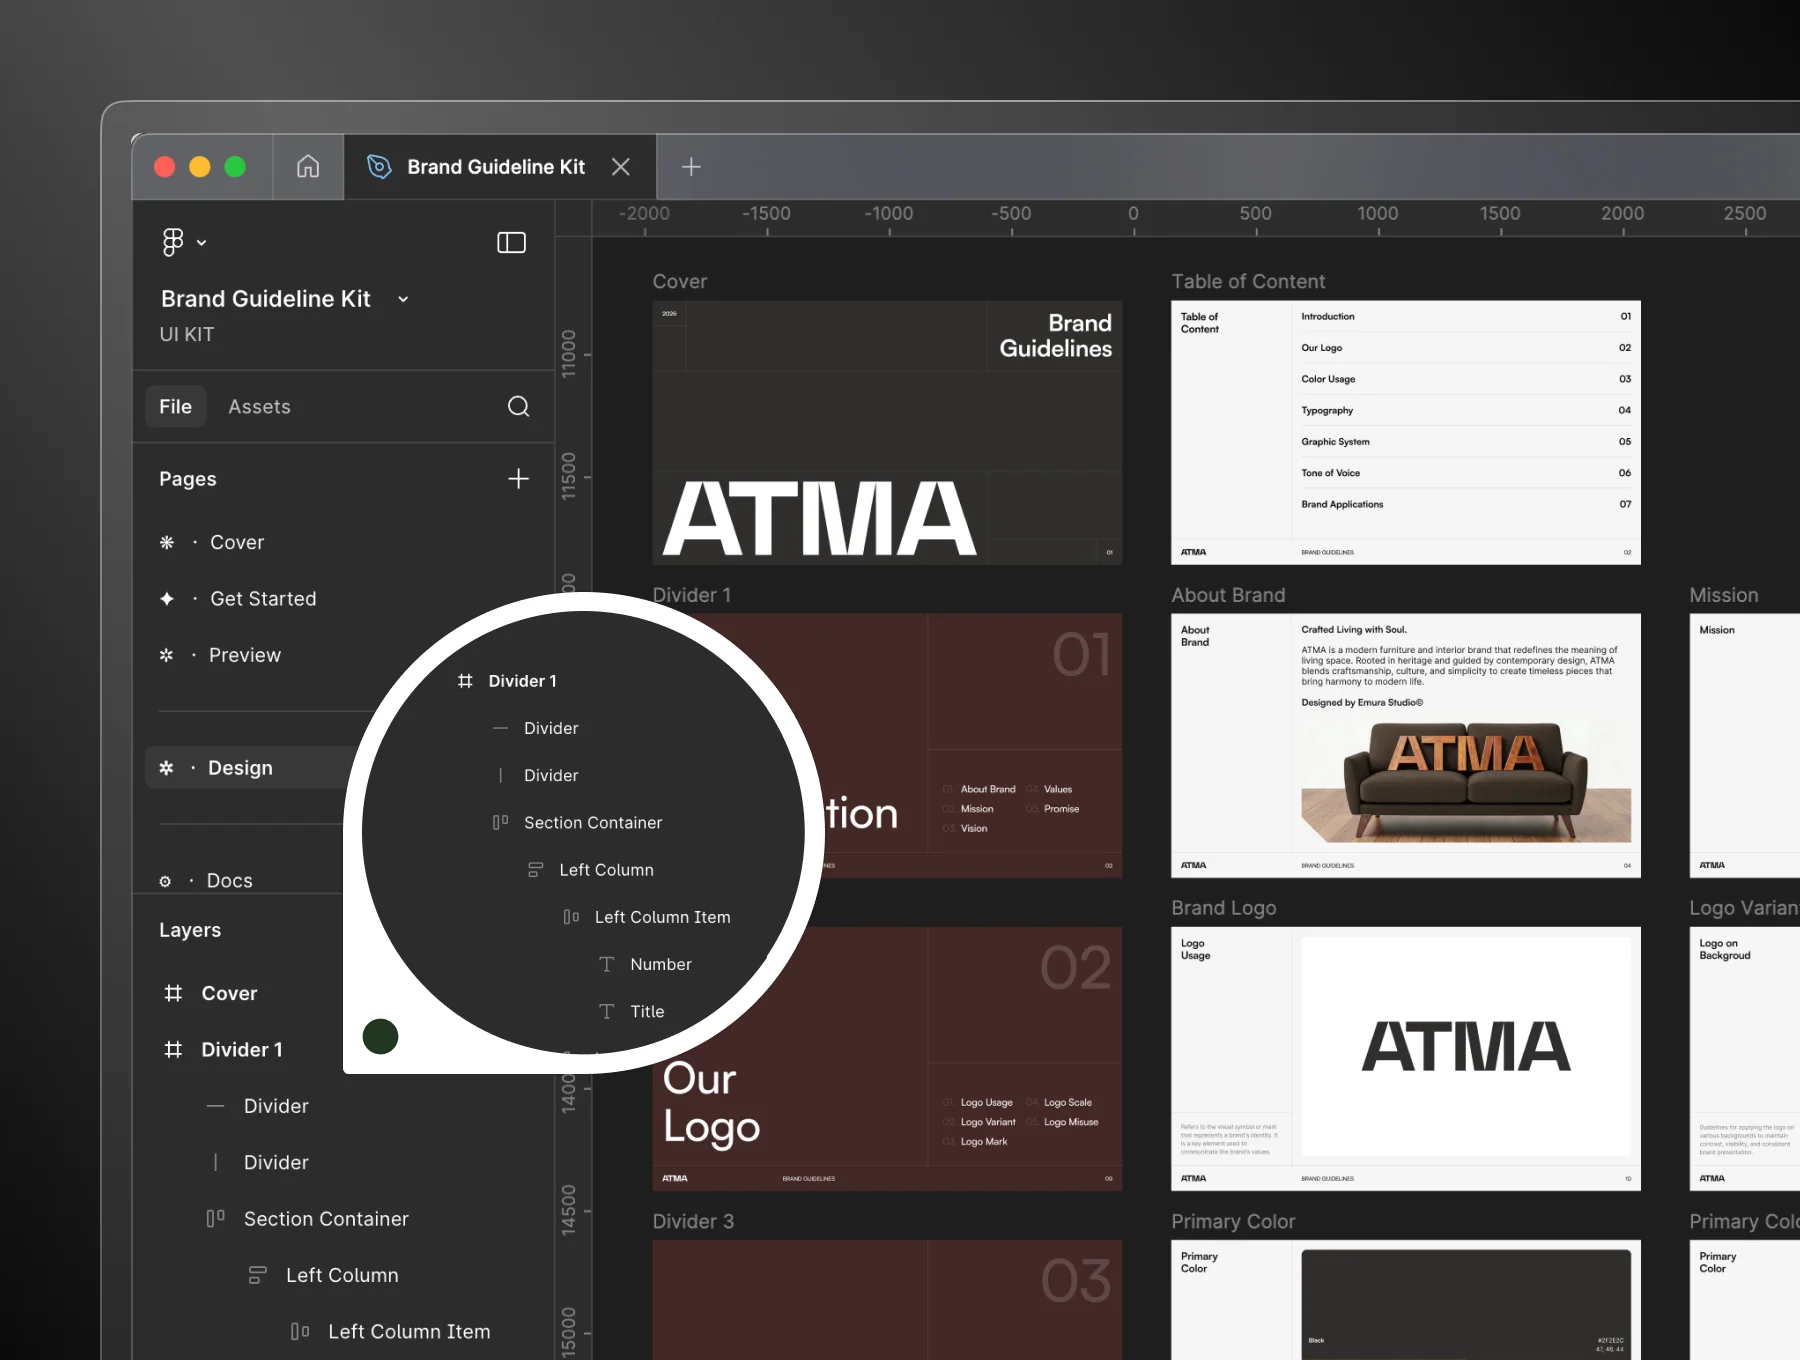
Task: Click the macOS yellow minimize button
Action: tap(200, 167)
